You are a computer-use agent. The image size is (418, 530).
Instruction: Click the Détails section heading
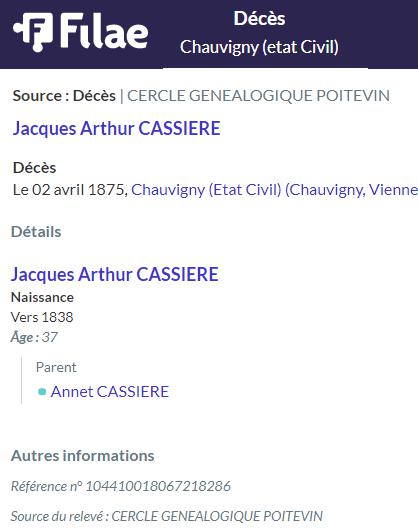(36, 232)
